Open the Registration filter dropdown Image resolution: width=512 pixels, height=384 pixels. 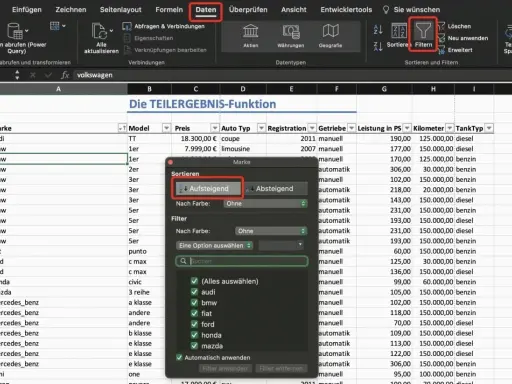point(312,128)
